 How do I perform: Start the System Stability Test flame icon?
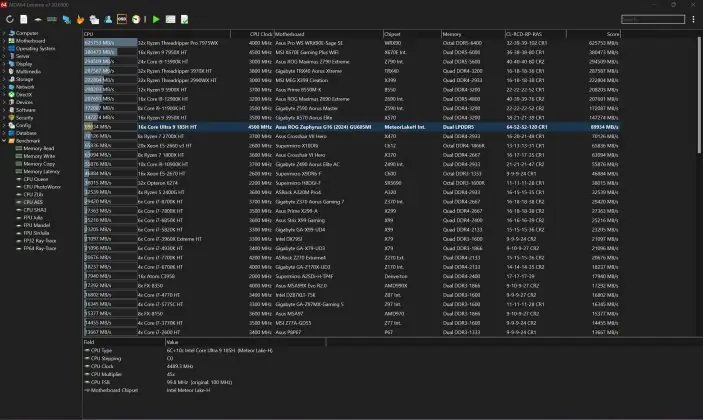click(x=80, y=19)
